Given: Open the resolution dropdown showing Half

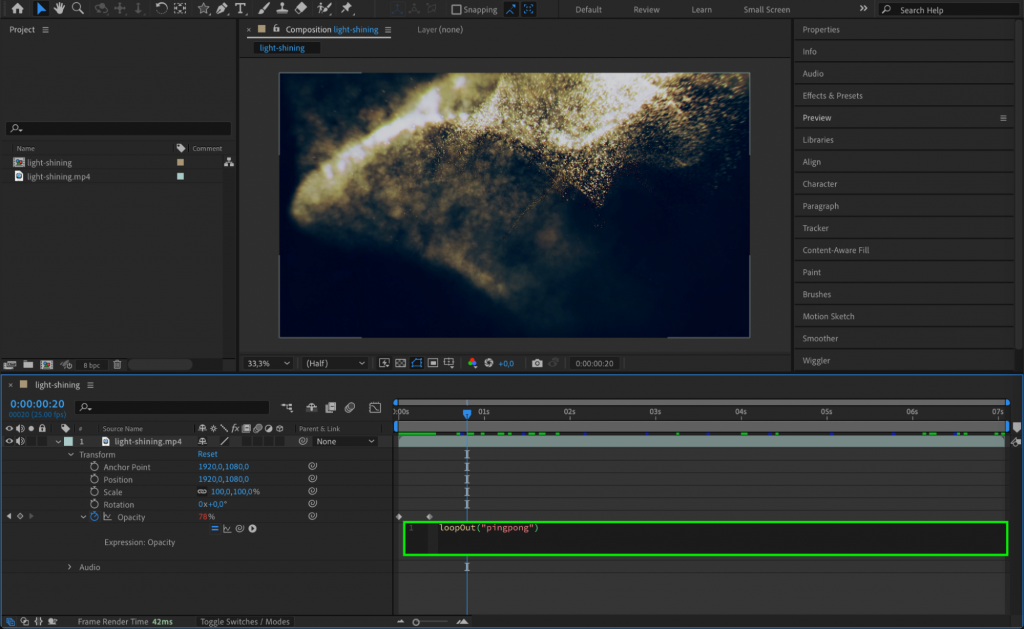Looking at the screenshot, I should 334,363.
